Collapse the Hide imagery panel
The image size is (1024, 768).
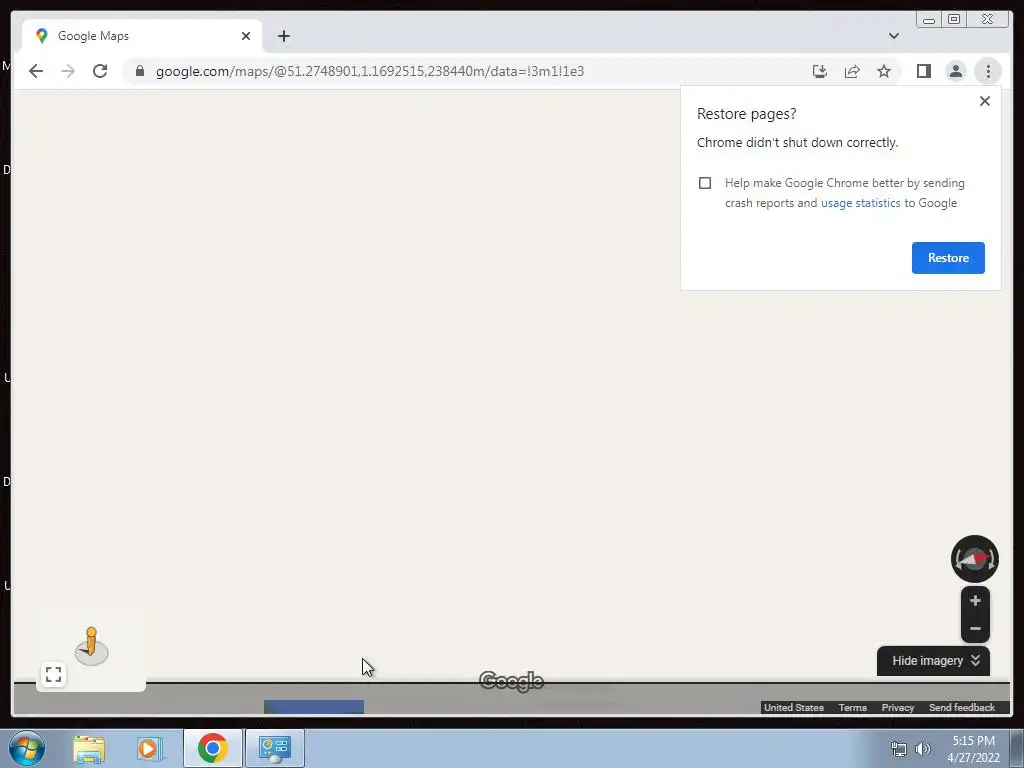pyautogui.click(x=933, y=661)
